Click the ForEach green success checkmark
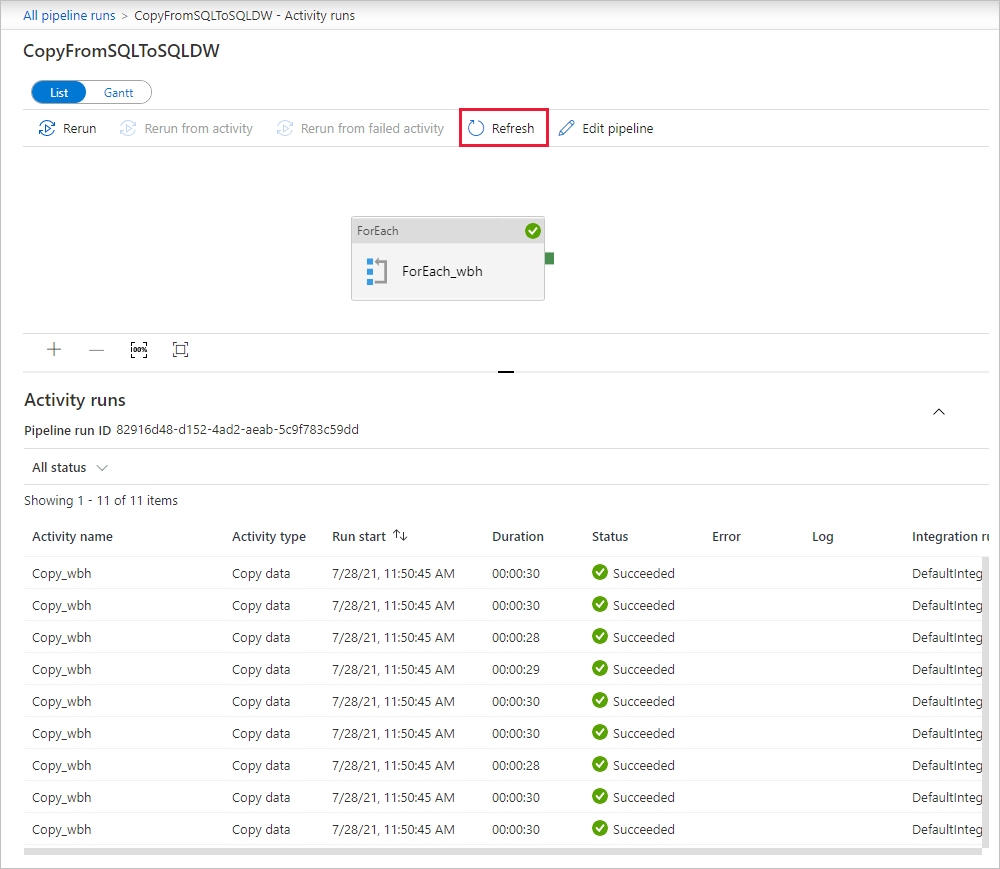Screen dimensions: 1000x869 [533, 231]
